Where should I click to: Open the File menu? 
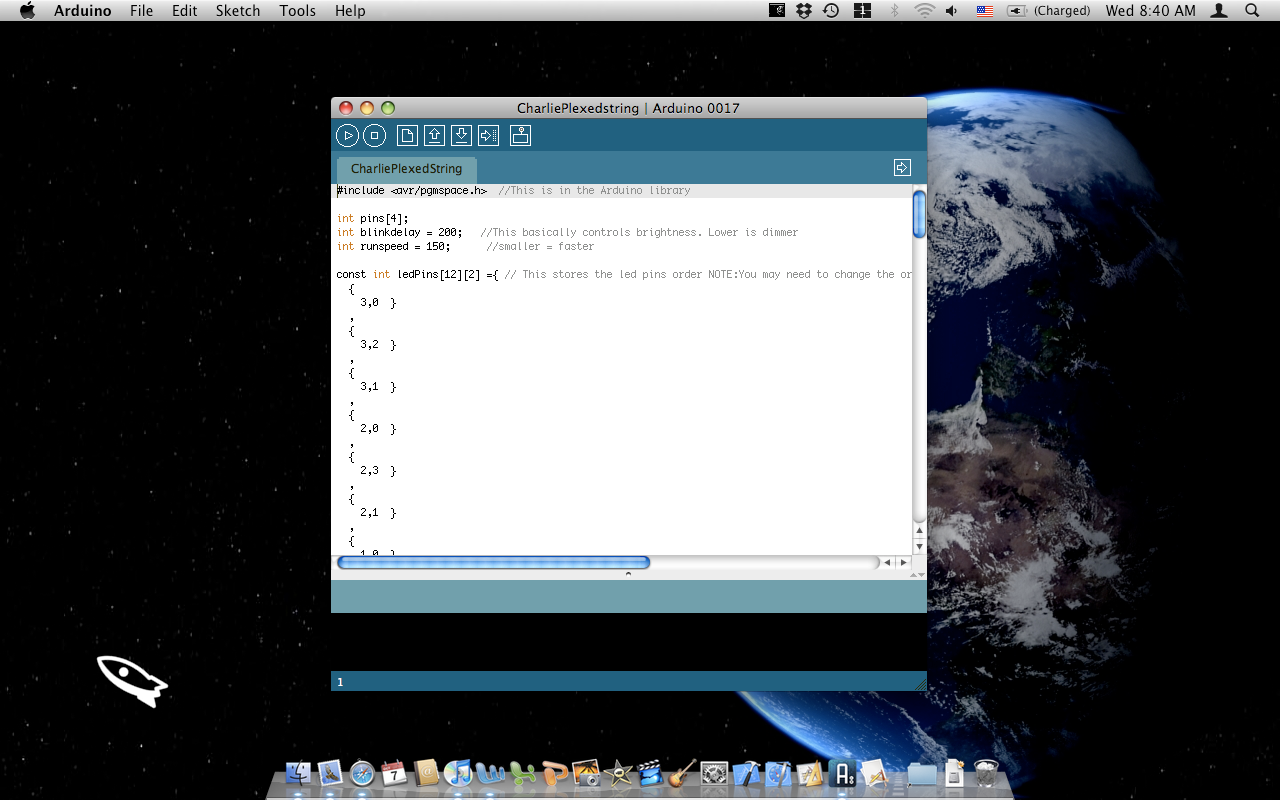(x=142, y=11)
